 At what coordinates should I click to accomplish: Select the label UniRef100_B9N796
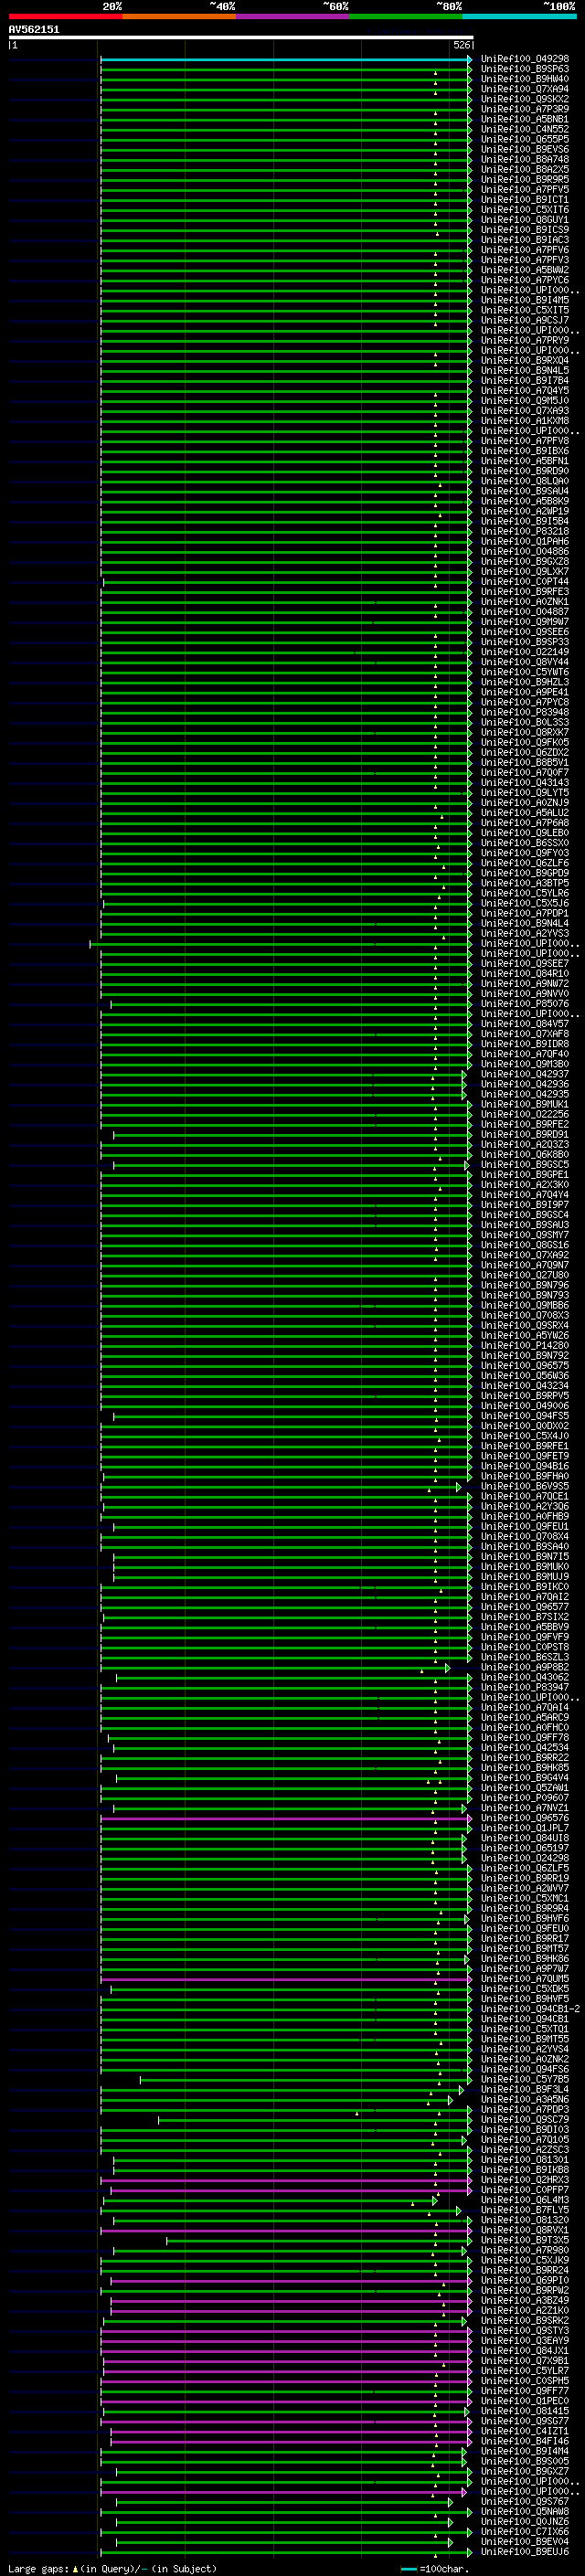(x=525, y=1285)
